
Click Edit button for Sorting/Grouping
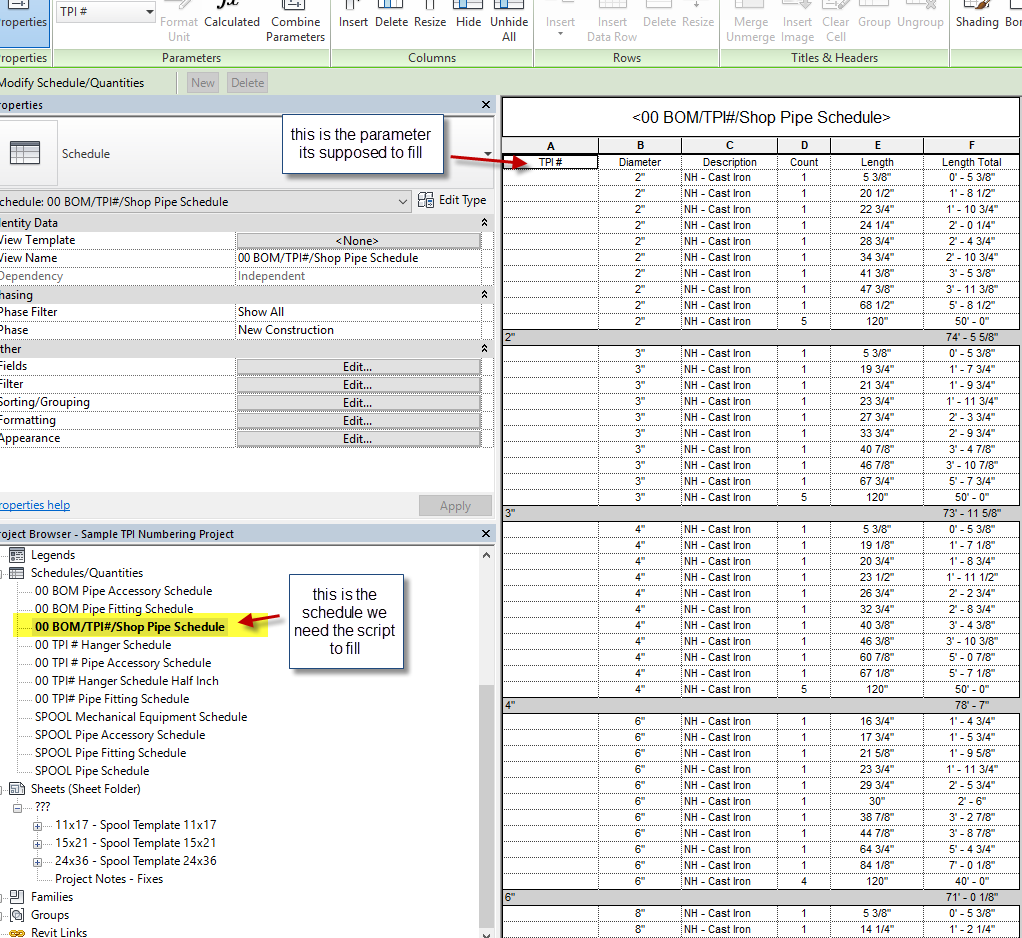coord(358,403)
